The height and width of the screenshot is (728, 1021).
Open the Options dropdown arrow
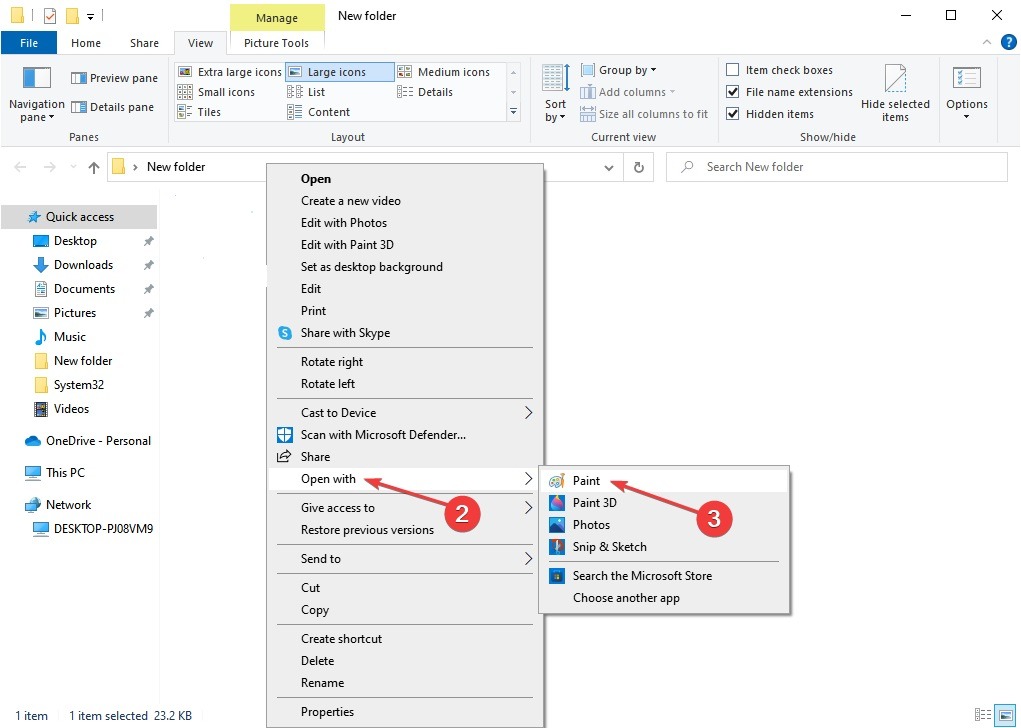click(x=967, y=117)
